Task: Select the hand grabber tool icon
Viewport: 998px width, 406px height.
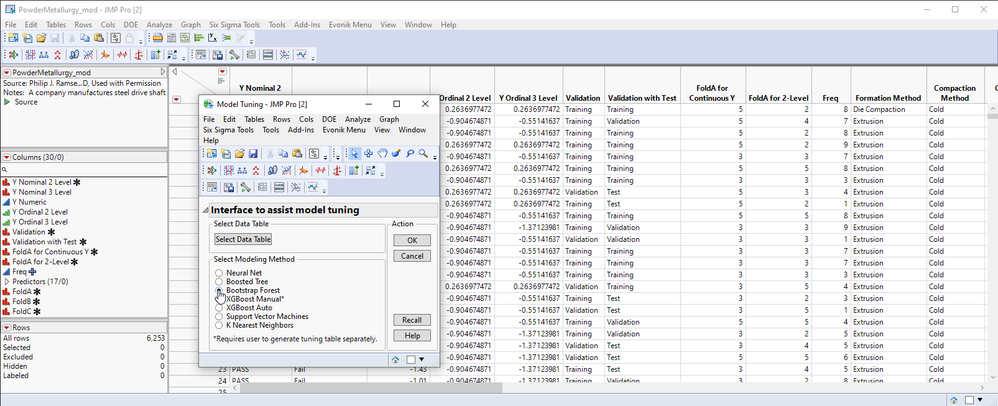Action: (383, 154)
